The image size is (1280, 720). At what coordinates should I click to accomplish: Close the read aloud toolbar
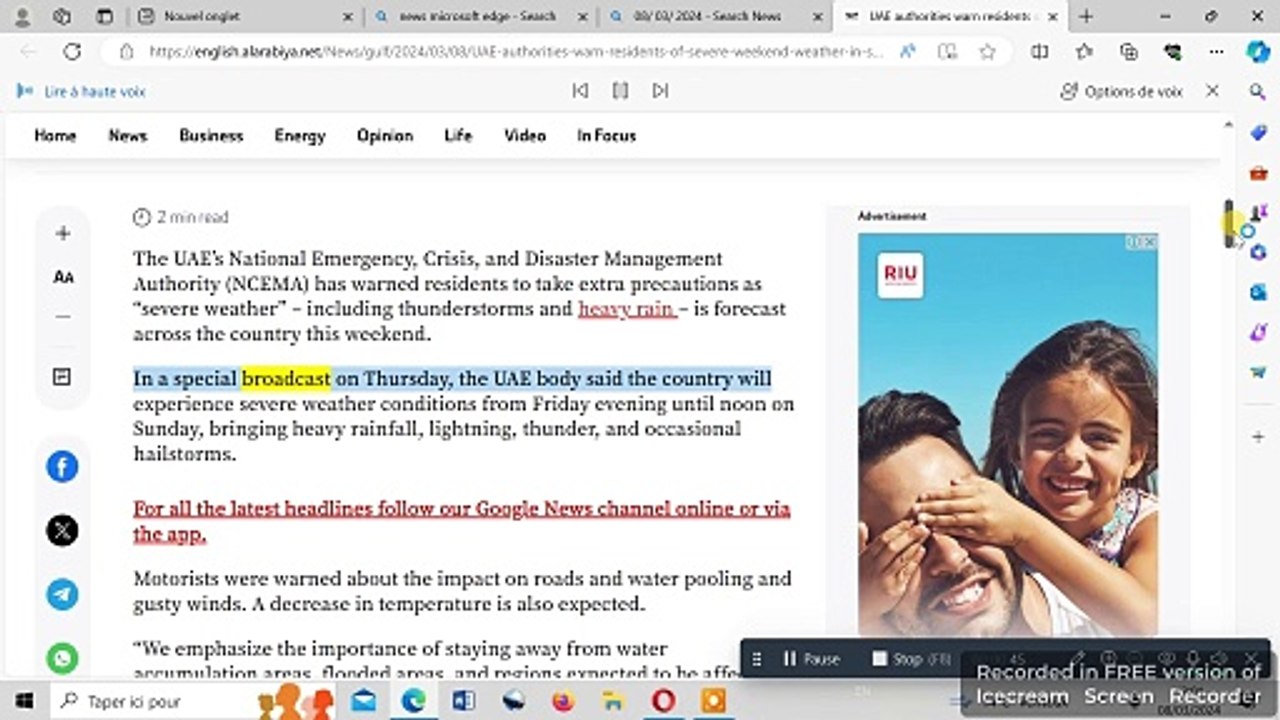(1212, 91)
